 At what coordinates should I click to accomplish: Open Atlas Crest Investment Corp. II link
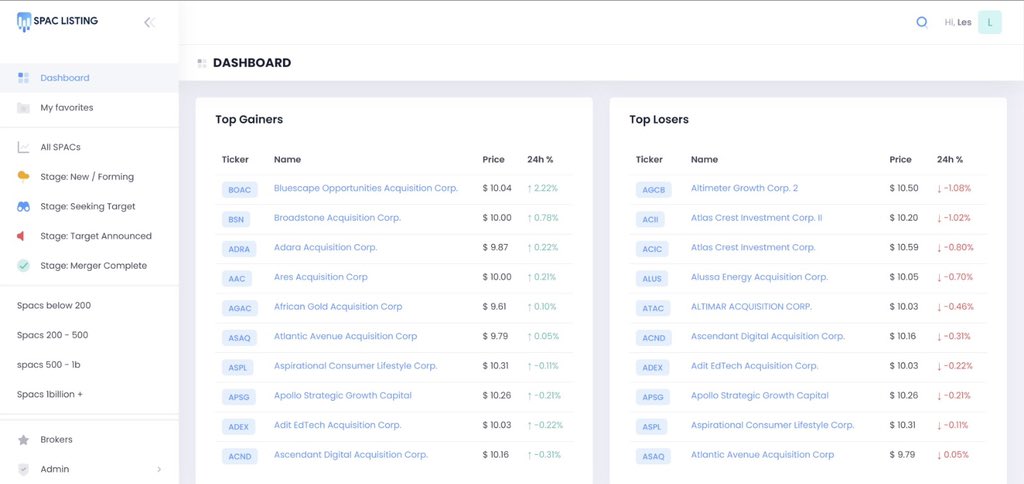756,218
